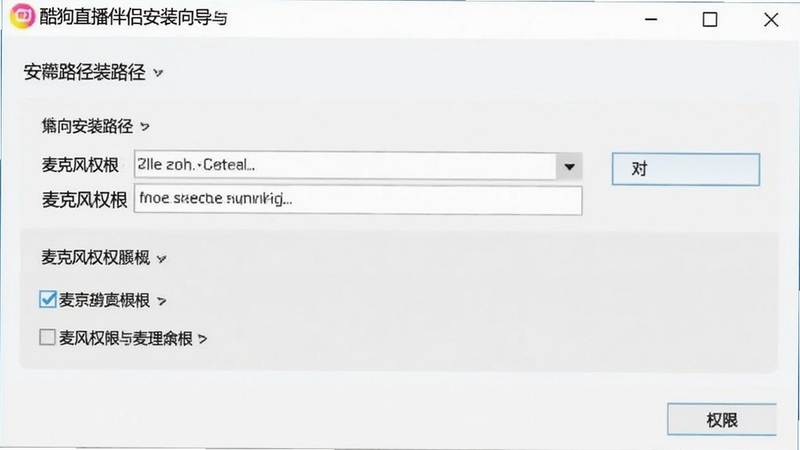Image resolution: width=800 pixels, height=450 pixels.
Task: Click the second 麦克风权根 label by lower input
Action: [84, 199]
